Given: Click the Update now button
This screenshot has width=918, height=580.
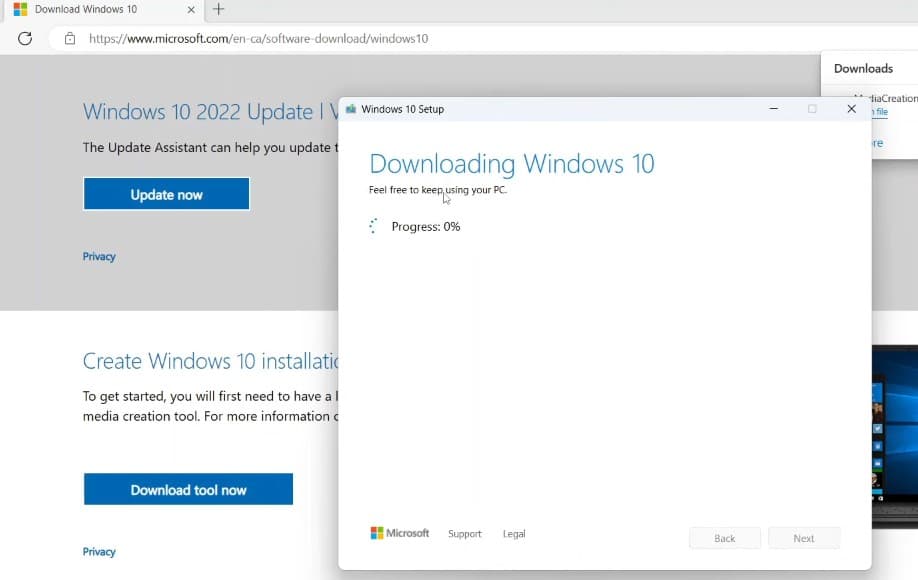Looking at the screenshot, I should pyautogui.click(x=166, y=195).
